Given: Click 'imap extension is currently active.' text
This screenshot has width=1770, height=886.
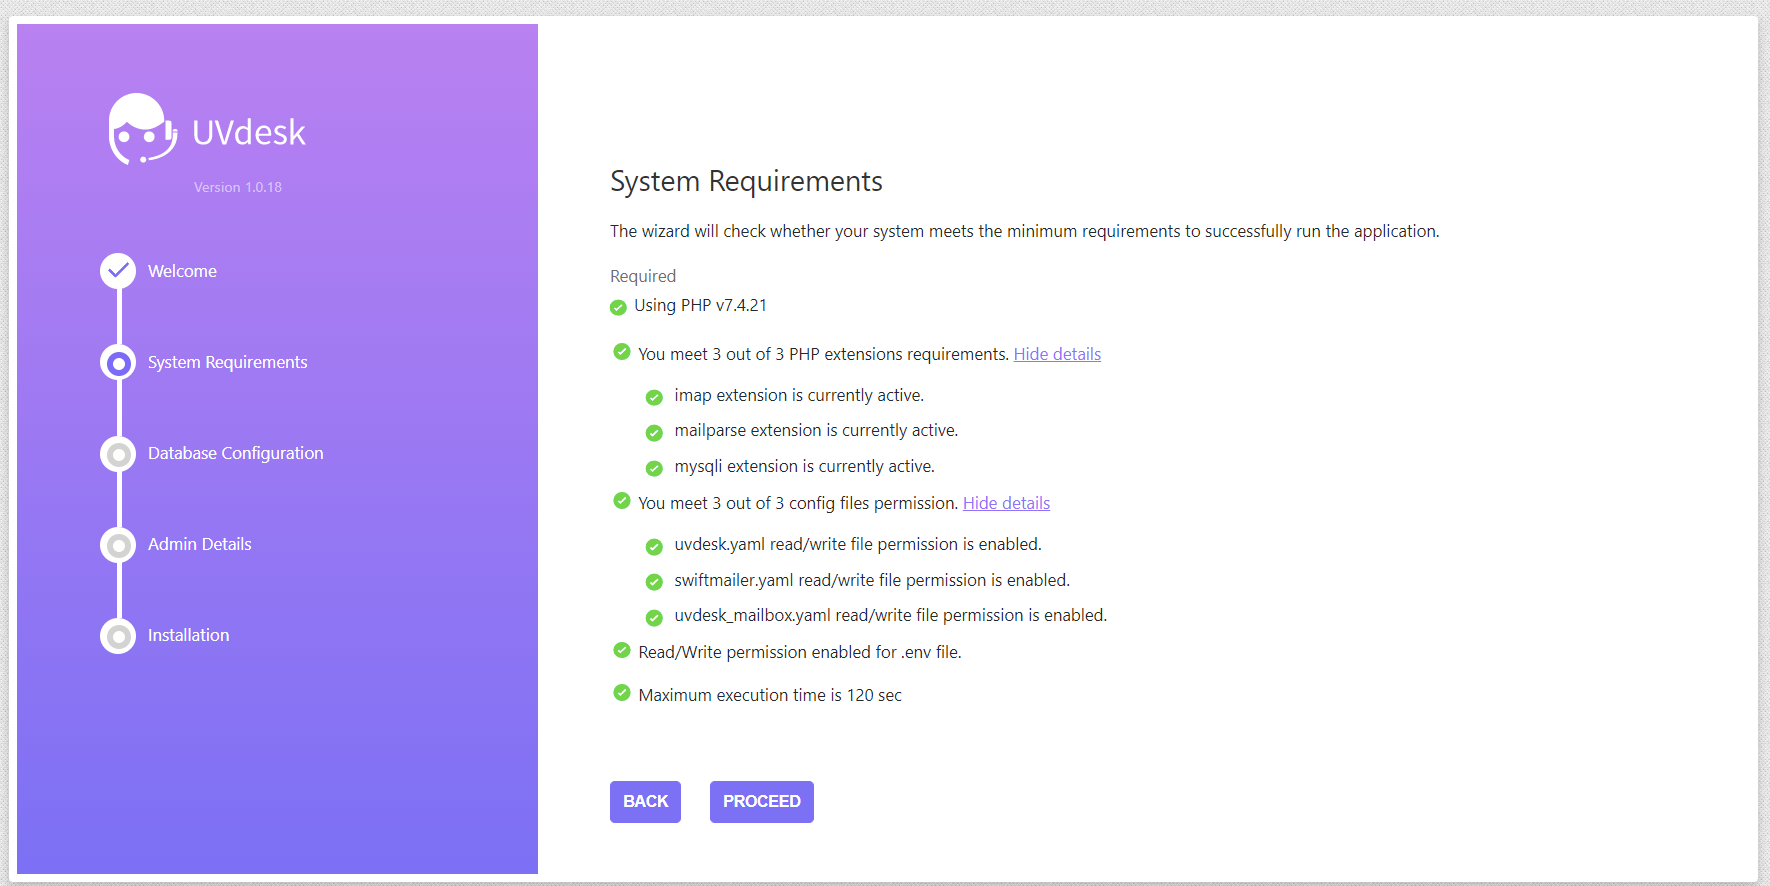Looking at the screenshot, I should (x=799, y=395).
